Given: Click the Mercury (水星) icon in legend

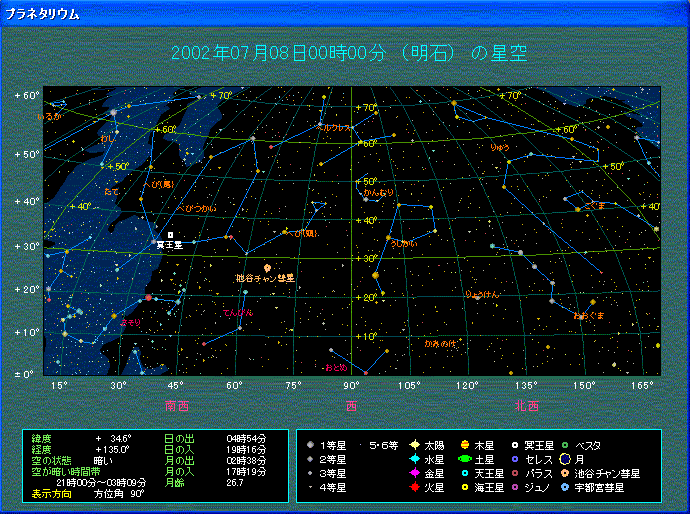Looking at the screenshot, I should (x=414, y=459).
